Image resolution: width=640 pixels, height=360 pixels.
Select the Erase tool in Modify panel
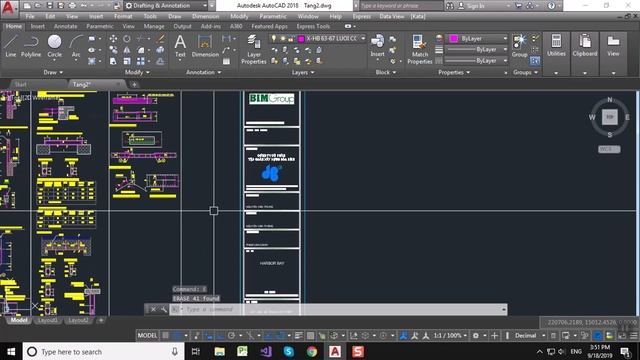tap(160, 39)
